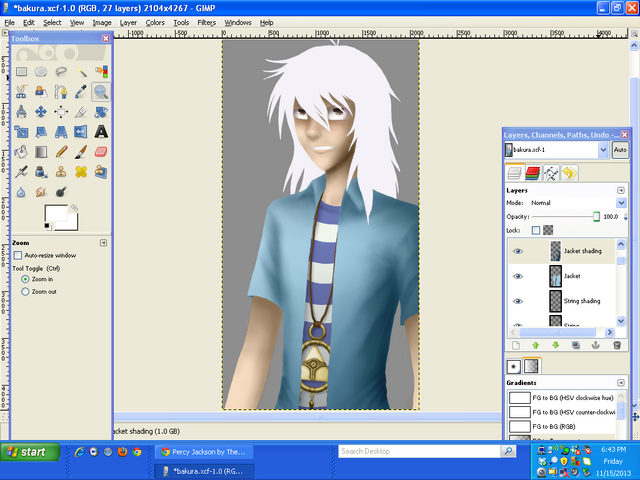
Task: Toggle lock alpha channel
Action: 548,231
